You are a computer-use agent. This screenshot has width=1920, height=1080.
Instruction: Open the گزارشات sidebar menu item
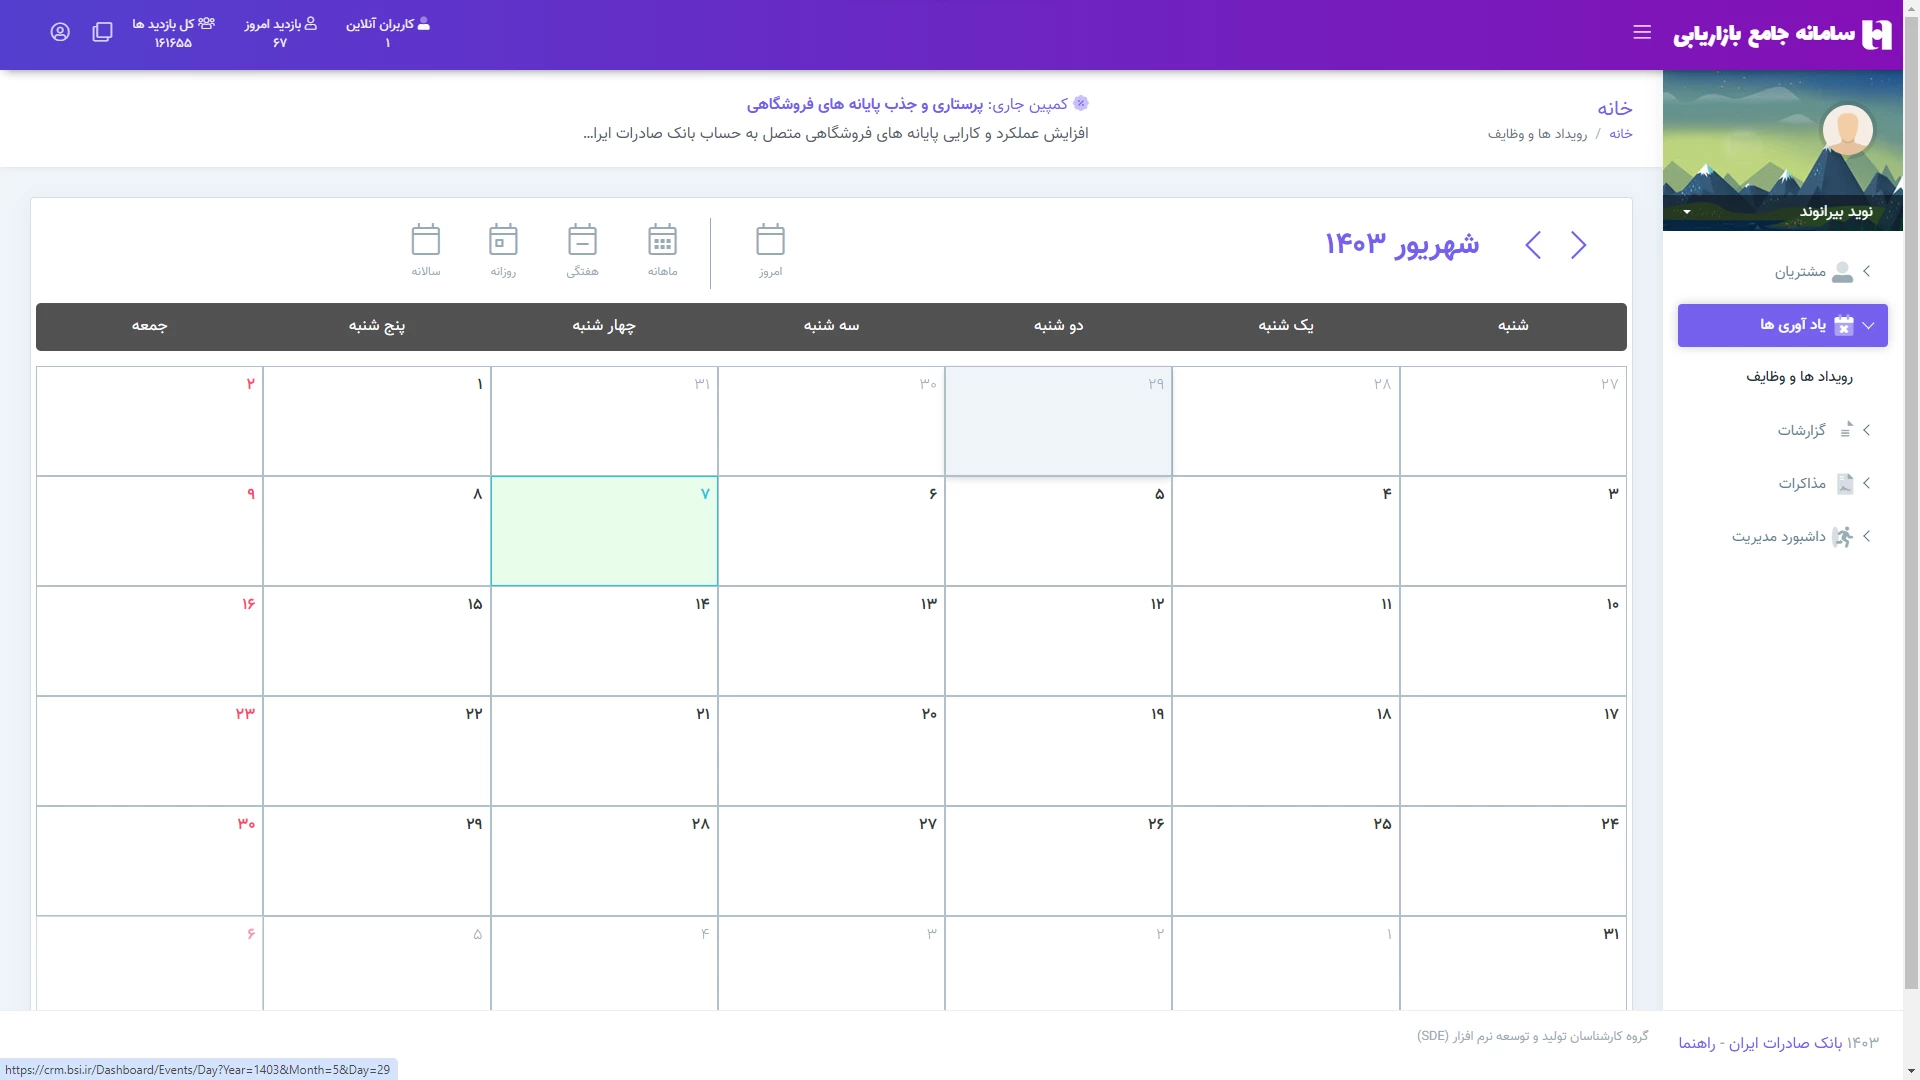pos(1782,430)
